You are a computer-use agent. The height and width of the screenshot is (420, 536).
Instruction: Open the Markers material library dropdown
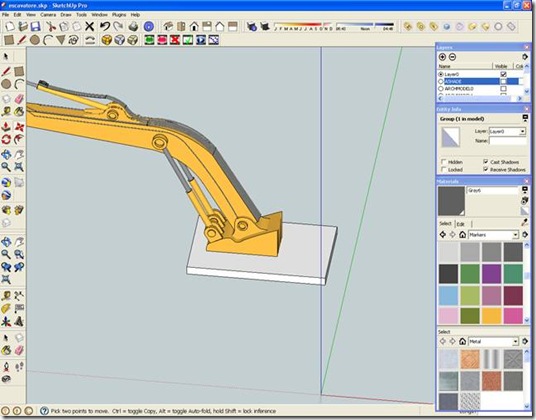click(515, 235)
